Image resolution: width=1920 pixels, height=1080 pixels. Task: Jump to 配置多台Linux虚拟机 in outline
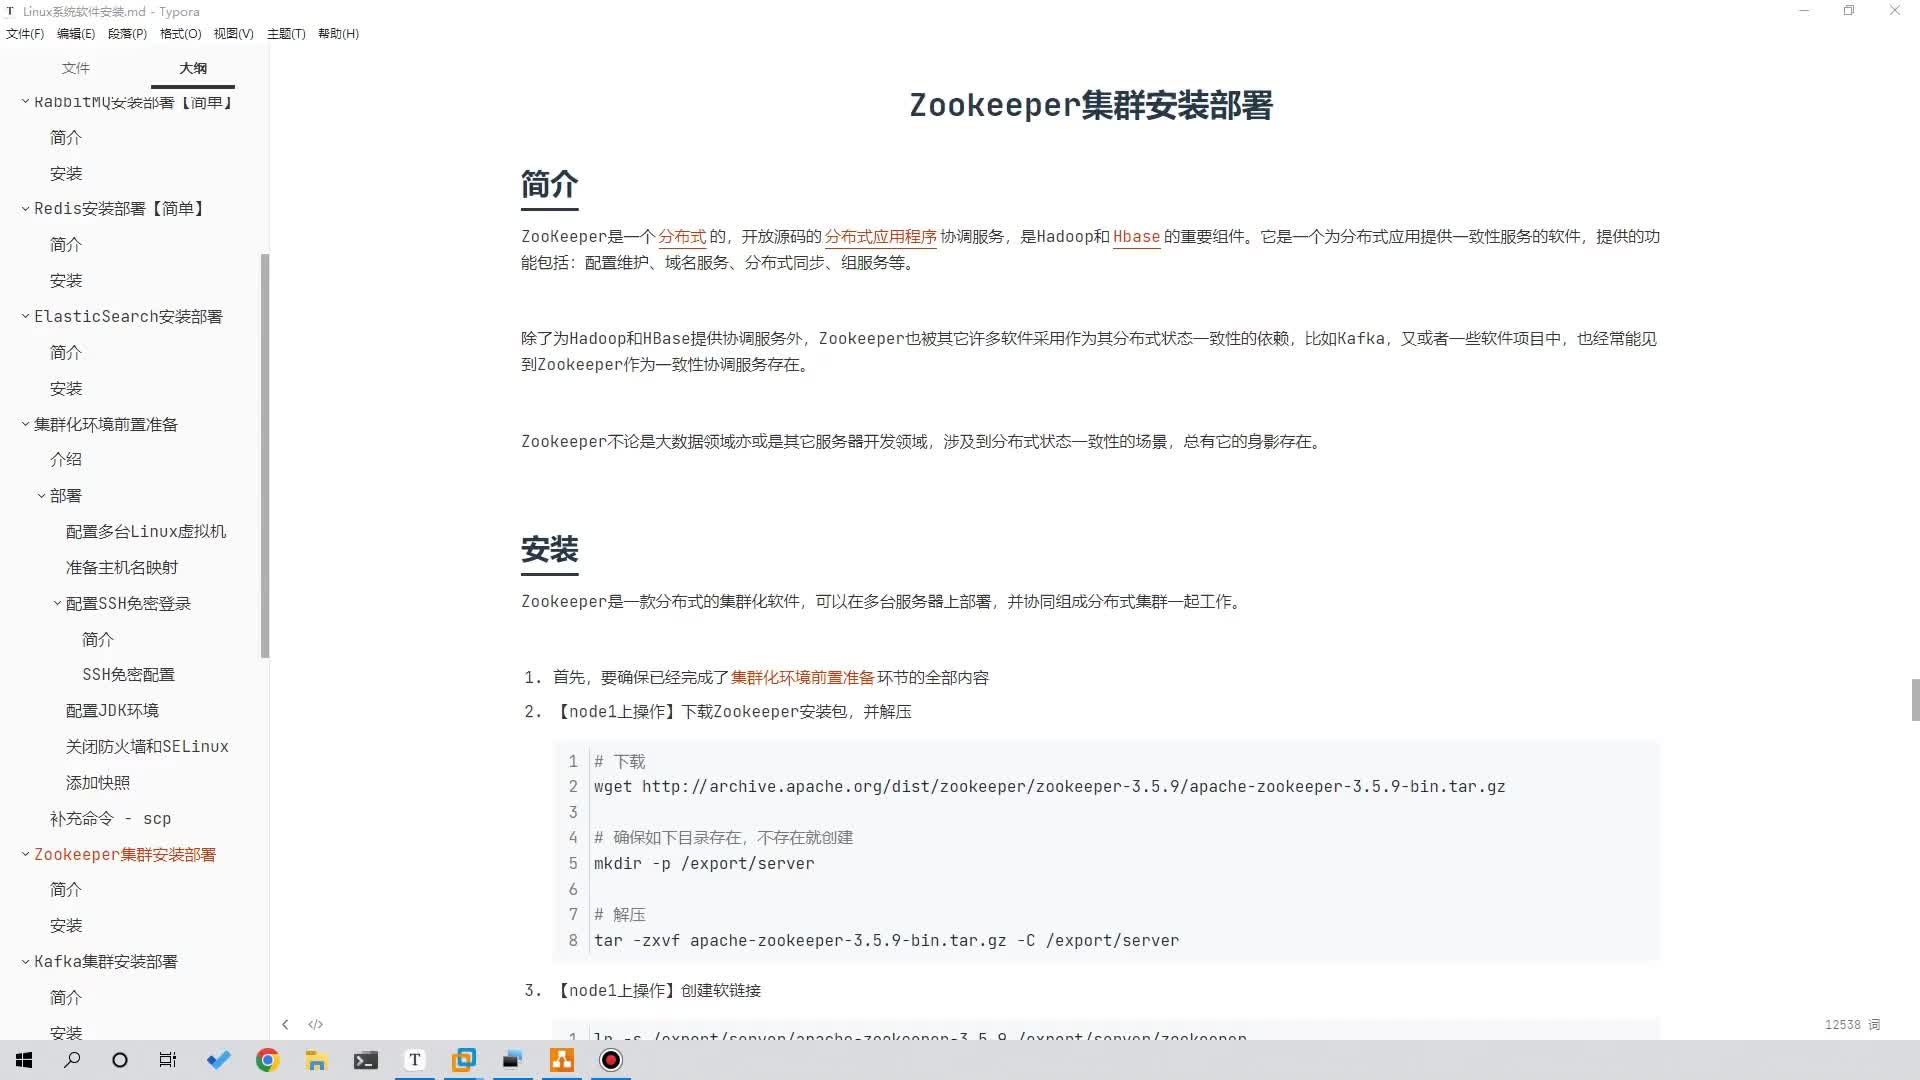pyautogui.click(x=146, y=532)
